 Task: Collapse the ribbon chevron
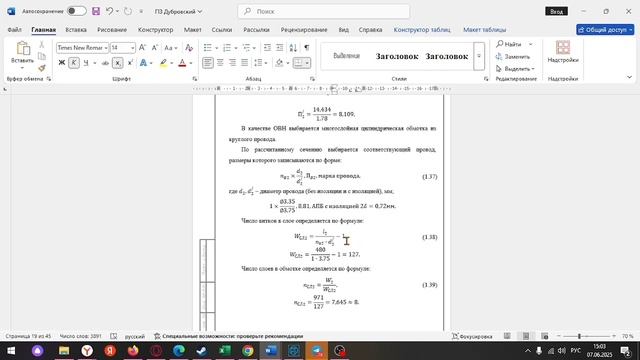pyautogui.click(x=629, y=77)
